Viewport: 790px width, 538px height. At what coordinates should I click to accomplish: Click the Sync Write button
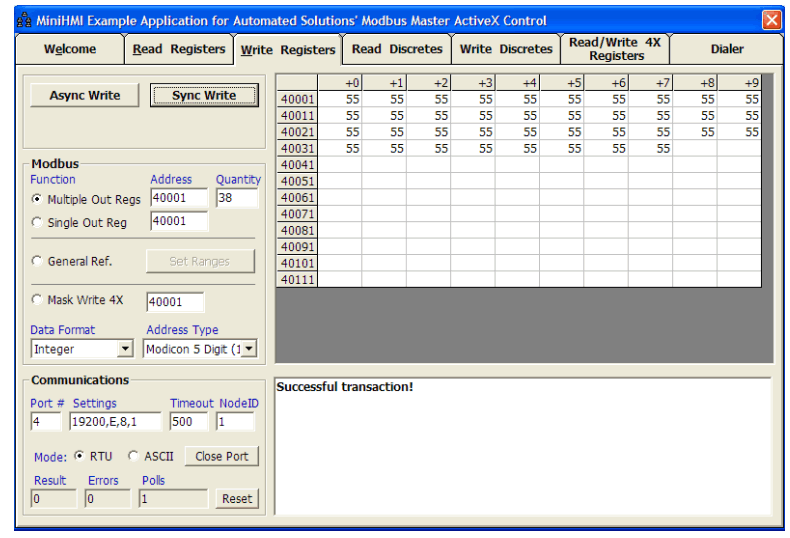point(204,95)
